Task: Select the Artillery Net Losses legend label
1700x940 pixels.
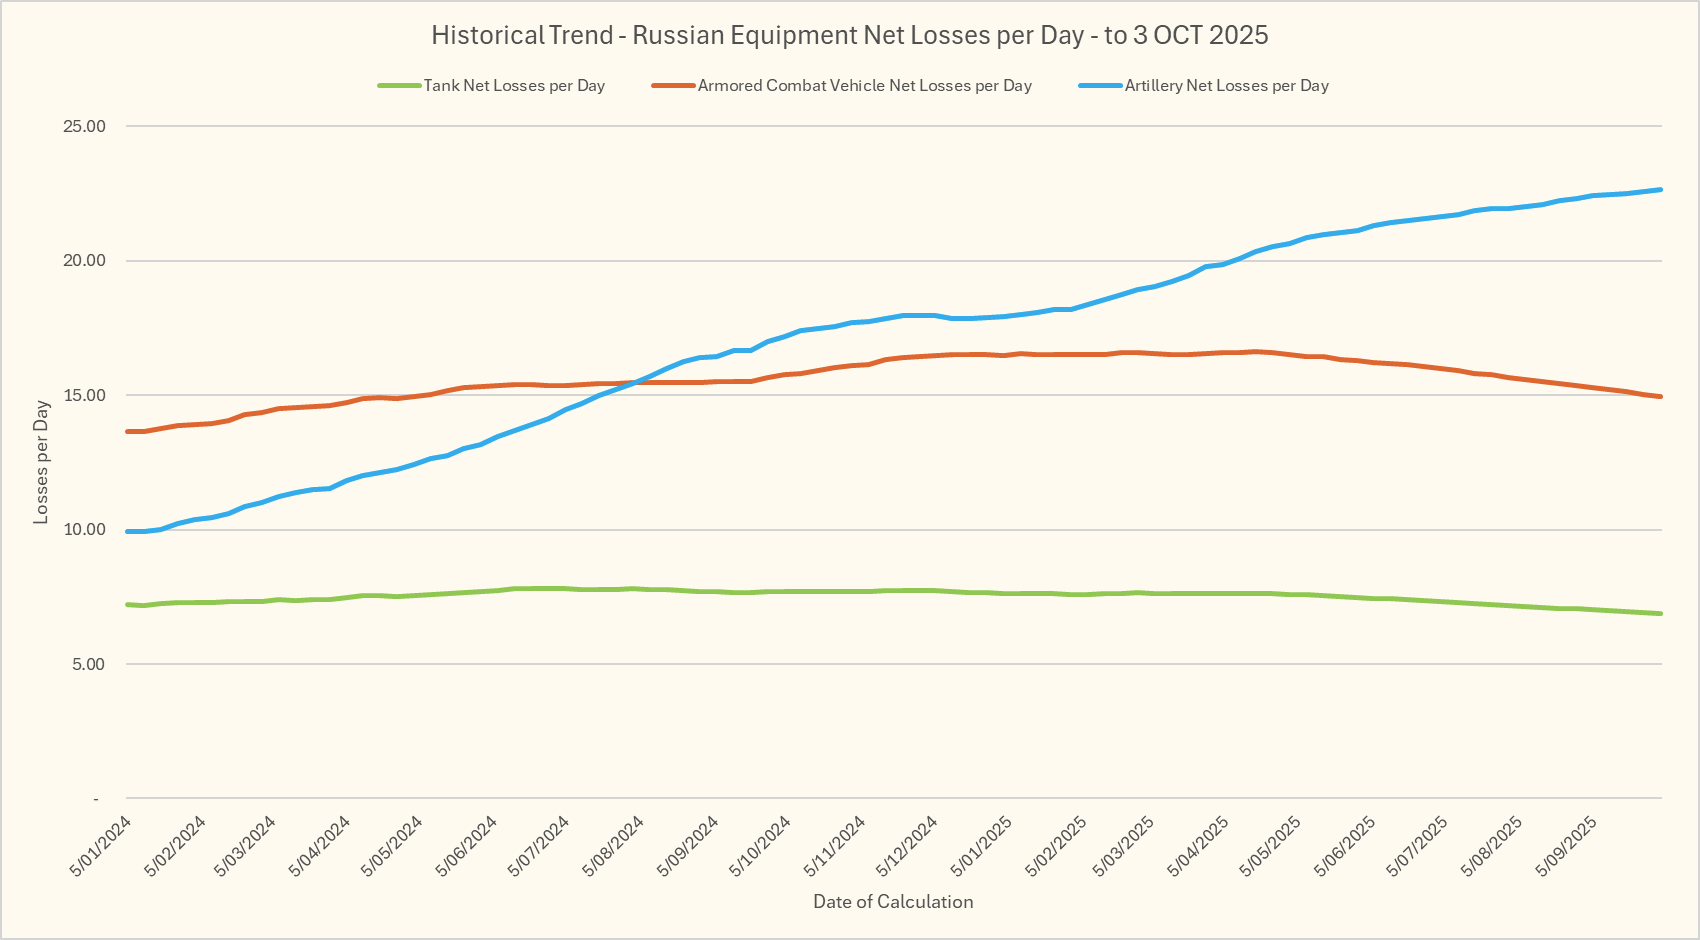Action: point(1226,86)
